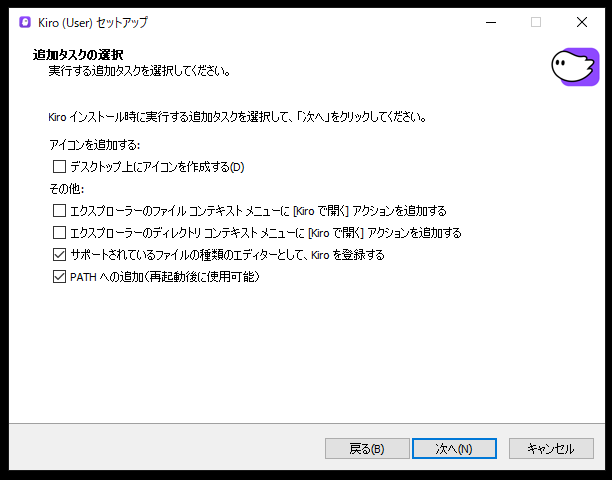612x480 pixels.
Task: Click the greyed-out maximize window button
Action: pyautogui.click(x=535, y=22)
